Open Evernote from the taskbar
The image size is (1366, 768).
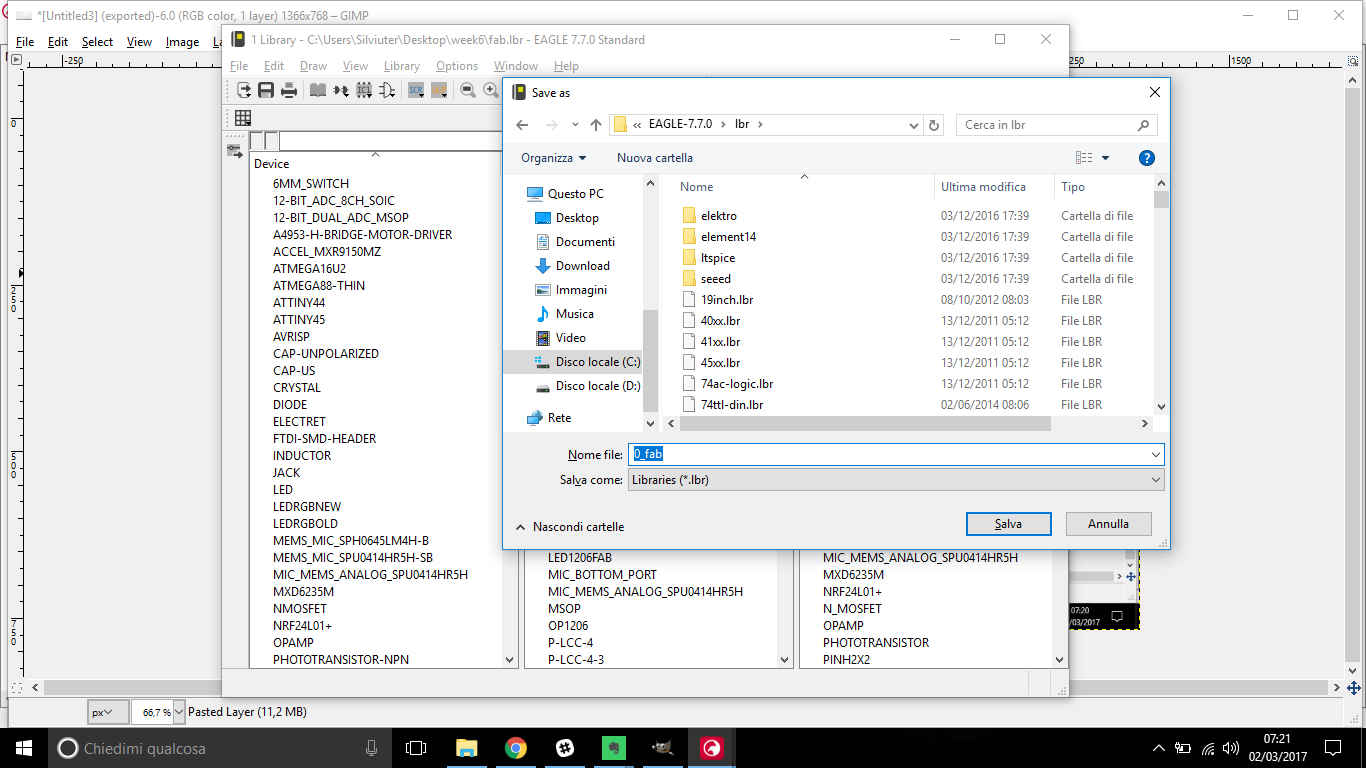613,748
